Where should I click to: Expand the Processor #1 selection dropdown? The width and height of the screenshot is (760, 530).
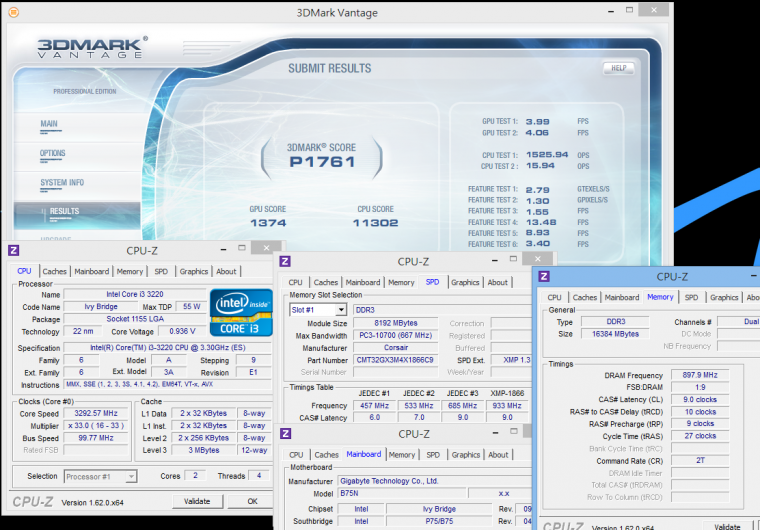point(101,476)
